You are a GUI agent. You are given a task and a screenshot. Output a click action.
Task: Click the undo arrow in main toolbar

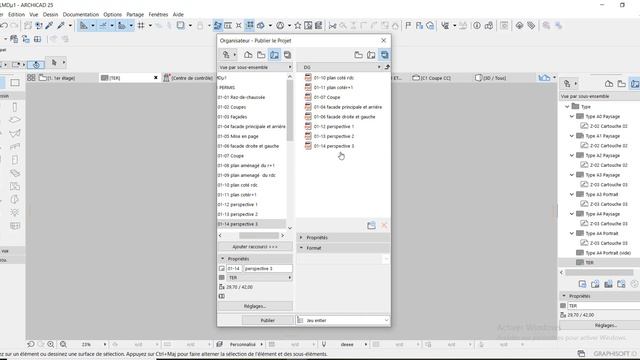point(4,26)
